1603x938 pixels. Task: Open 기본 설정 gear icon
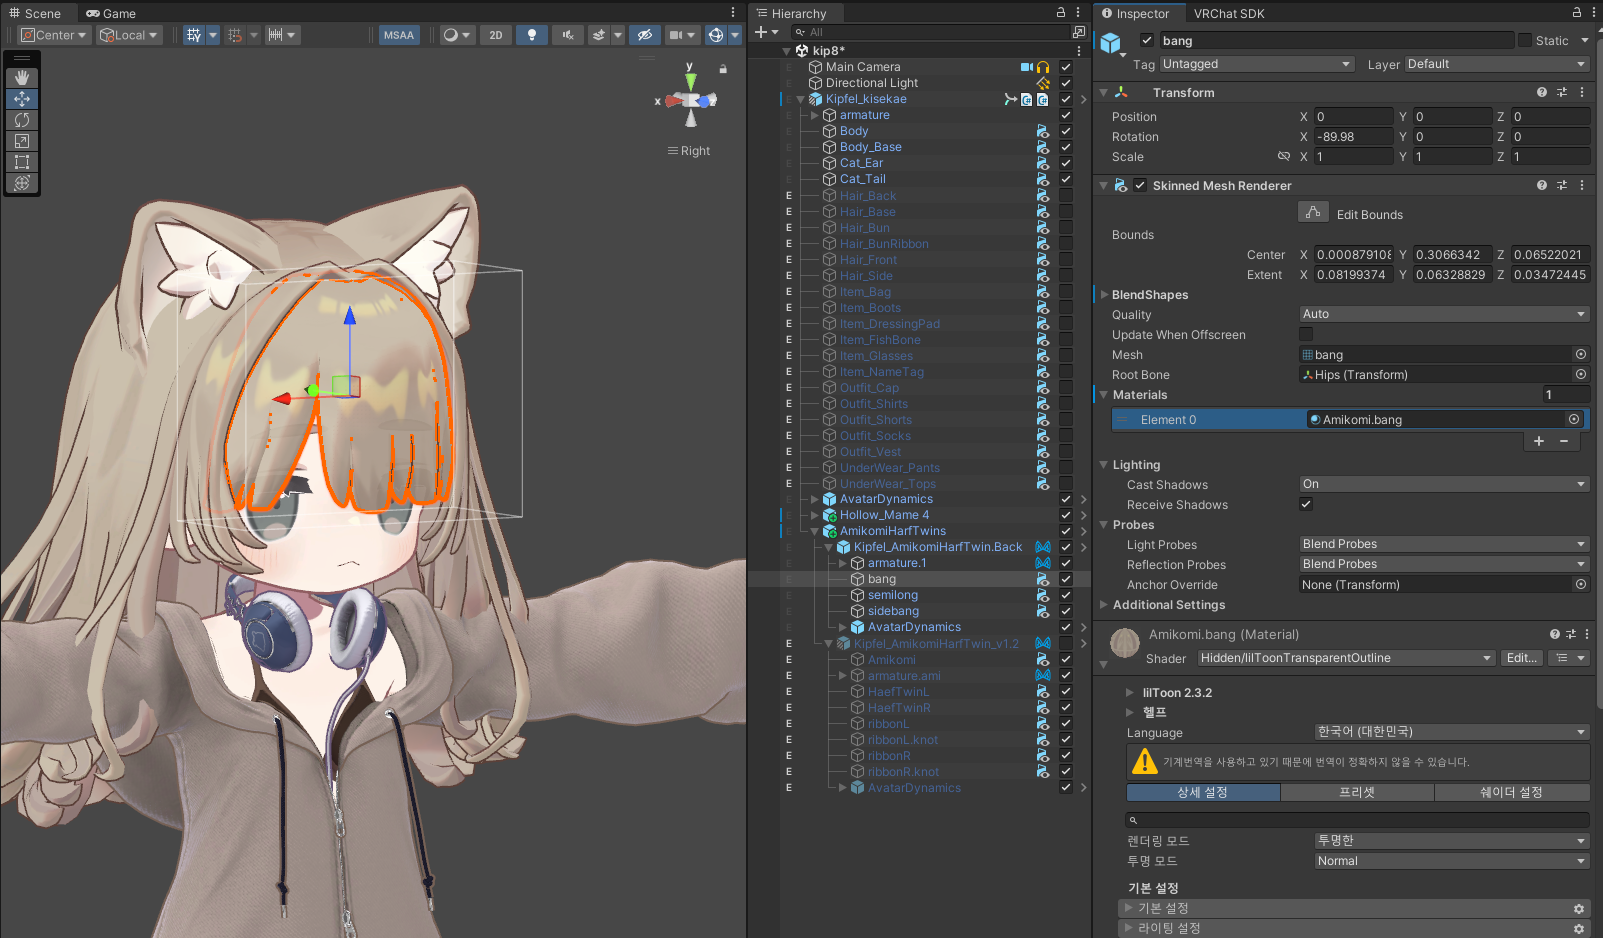[x=1579, y=909]
